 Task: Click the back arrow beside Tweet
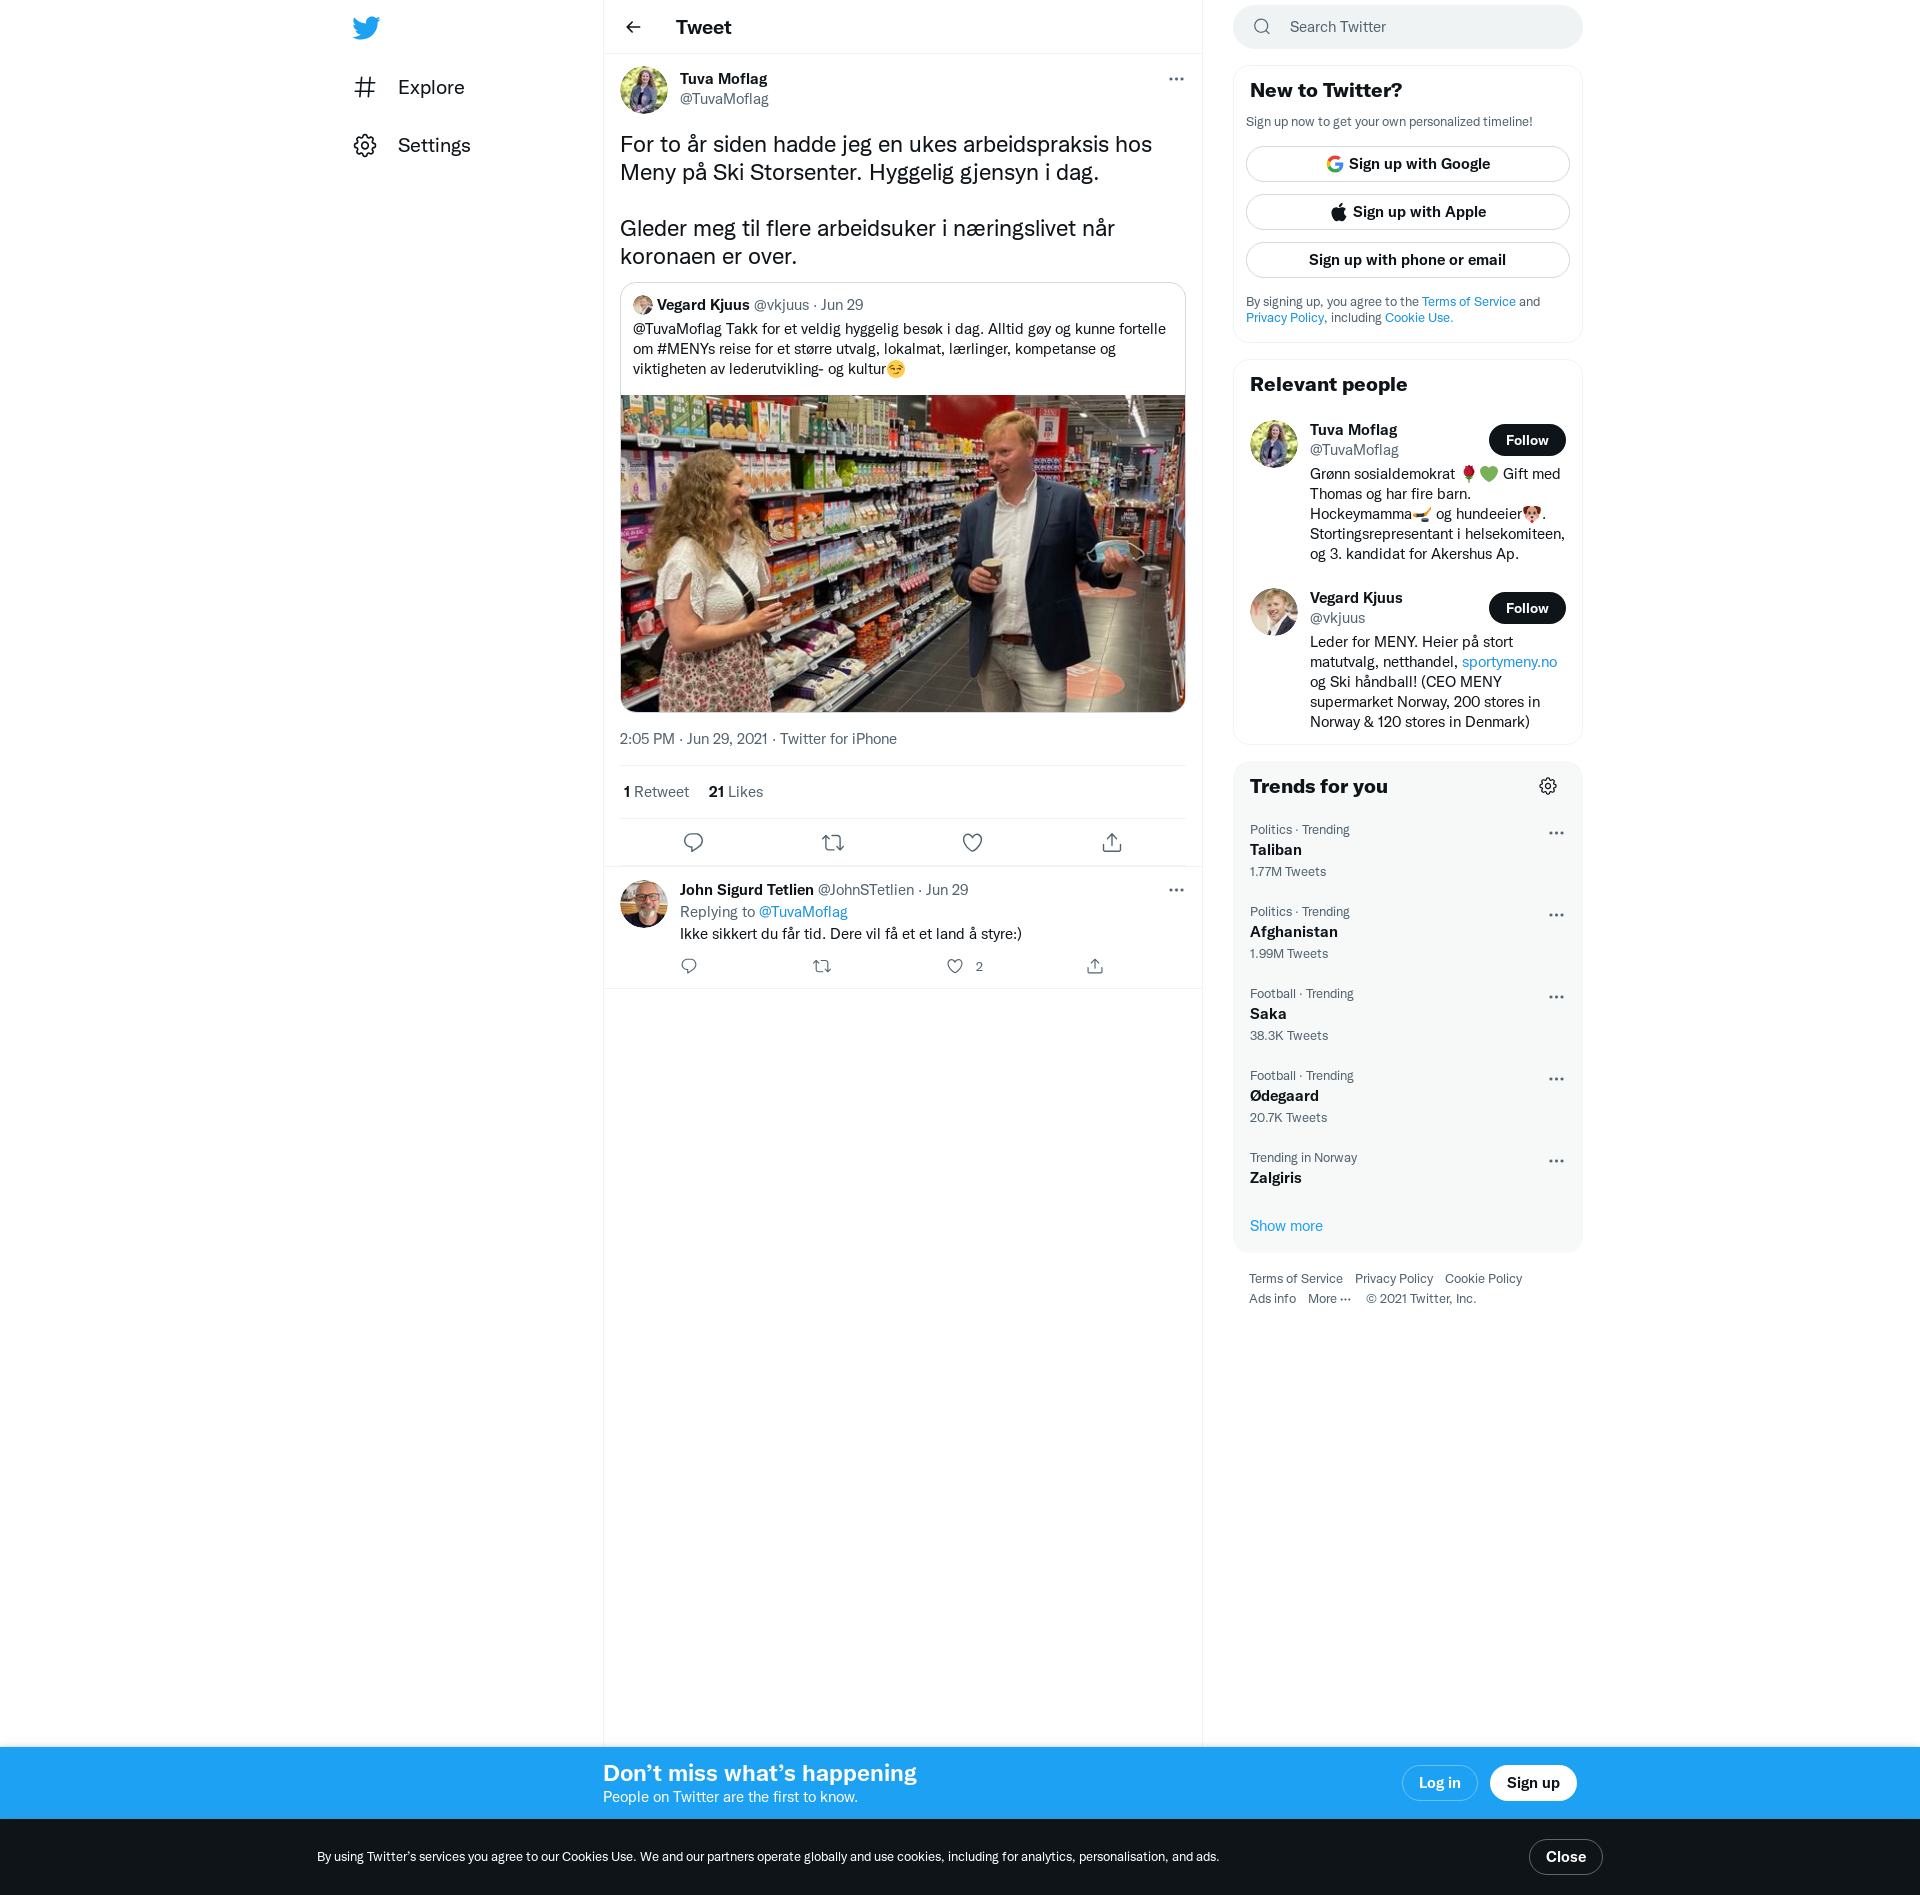pos(633,27)
